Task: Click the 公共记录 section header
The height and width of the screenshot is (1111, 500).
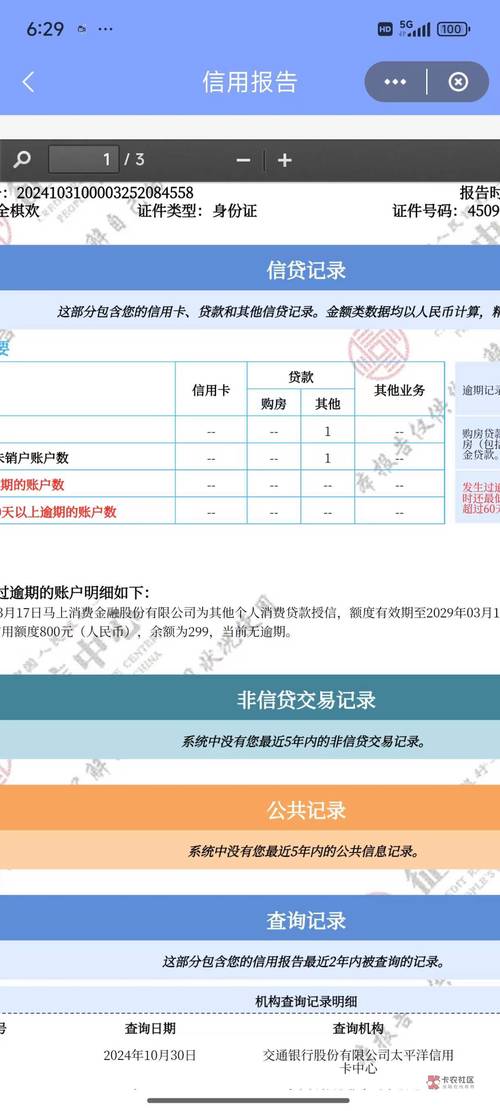Action: 306,810
